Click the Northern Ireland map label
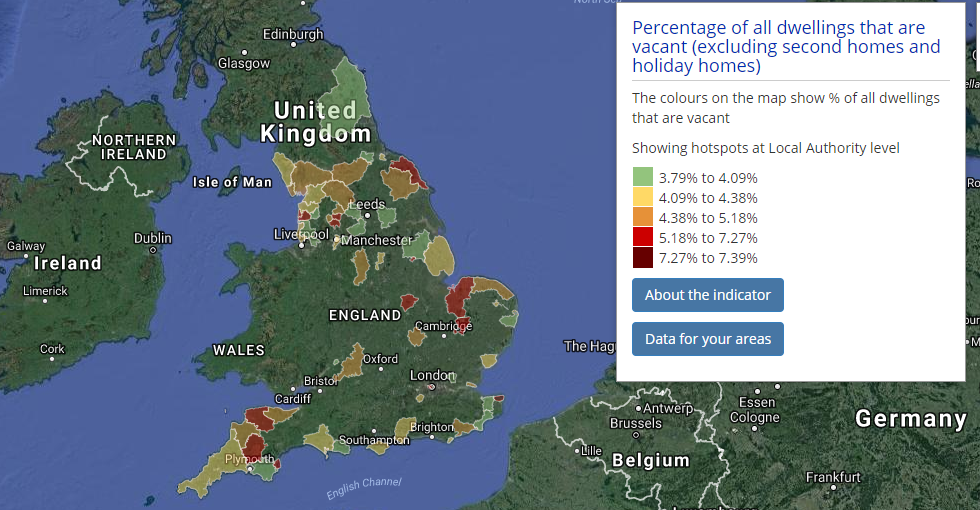Viewport: 980px width, 510px height. tap(134, 147)
